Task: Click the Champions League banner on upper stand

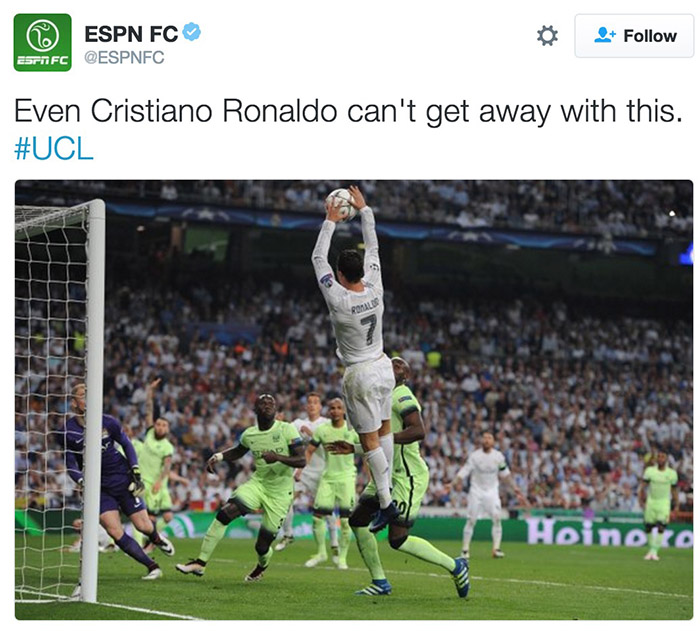Action: 379,228
